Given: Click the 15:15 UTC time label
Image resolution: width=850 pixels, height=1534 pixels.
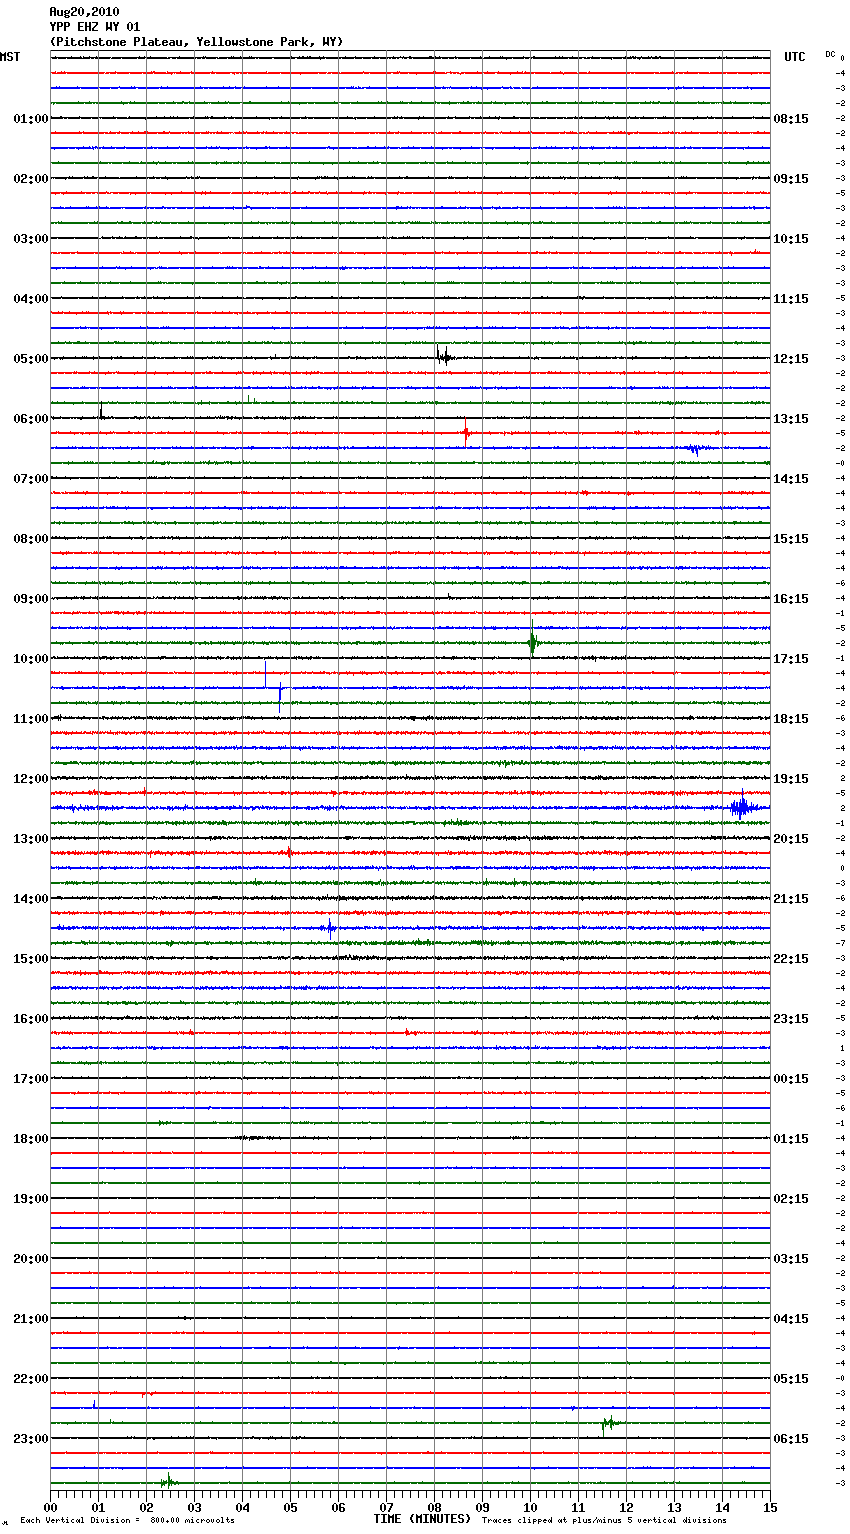Looking at the screenshot, I should click(x=791, y=539).
